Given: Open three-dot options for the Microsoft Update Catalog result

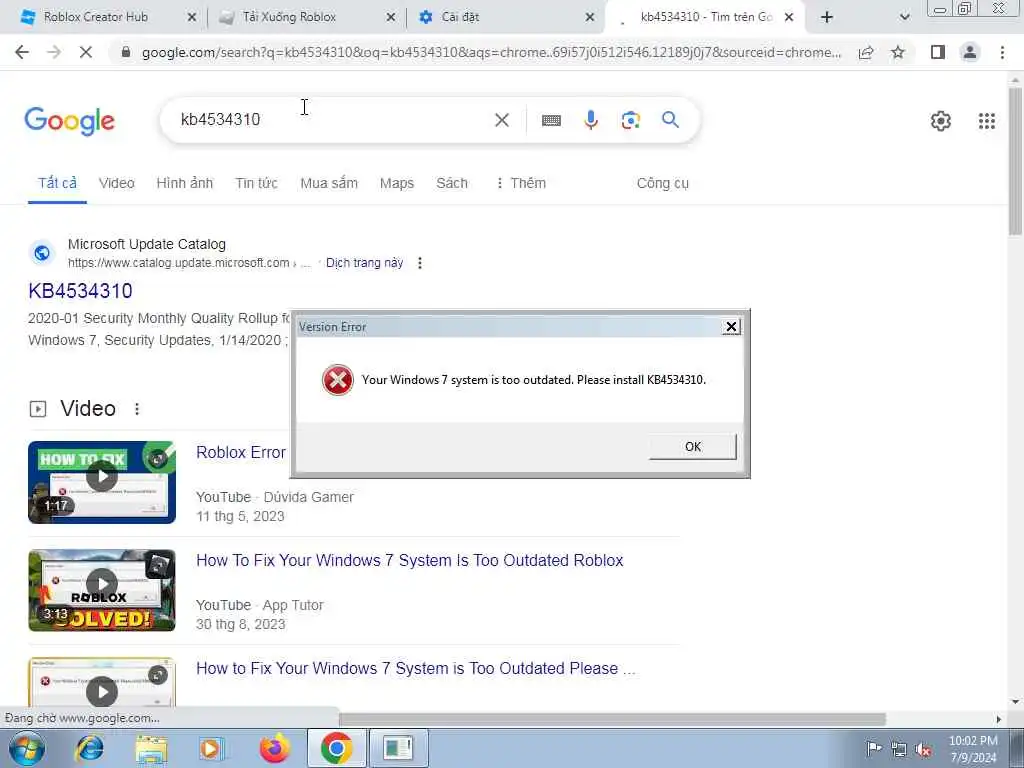Looking at the screenshot, I should coord(420,263).
